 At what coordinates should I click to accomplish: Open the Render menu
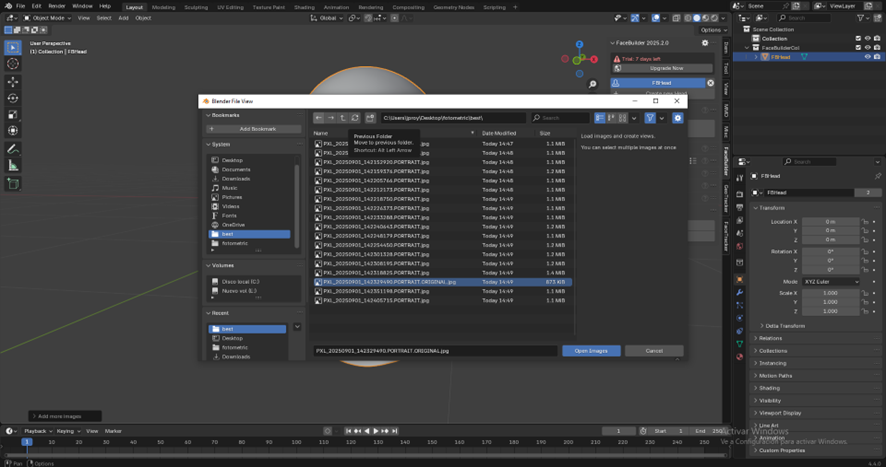point(57,6)
